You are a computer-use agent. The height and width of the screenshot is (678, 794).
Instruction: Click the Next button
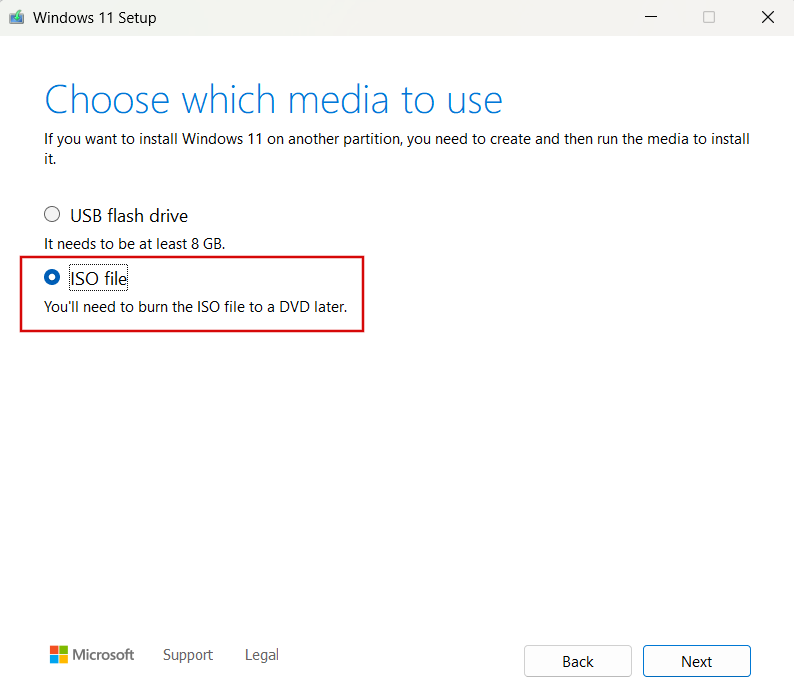[x=696, y=661]
